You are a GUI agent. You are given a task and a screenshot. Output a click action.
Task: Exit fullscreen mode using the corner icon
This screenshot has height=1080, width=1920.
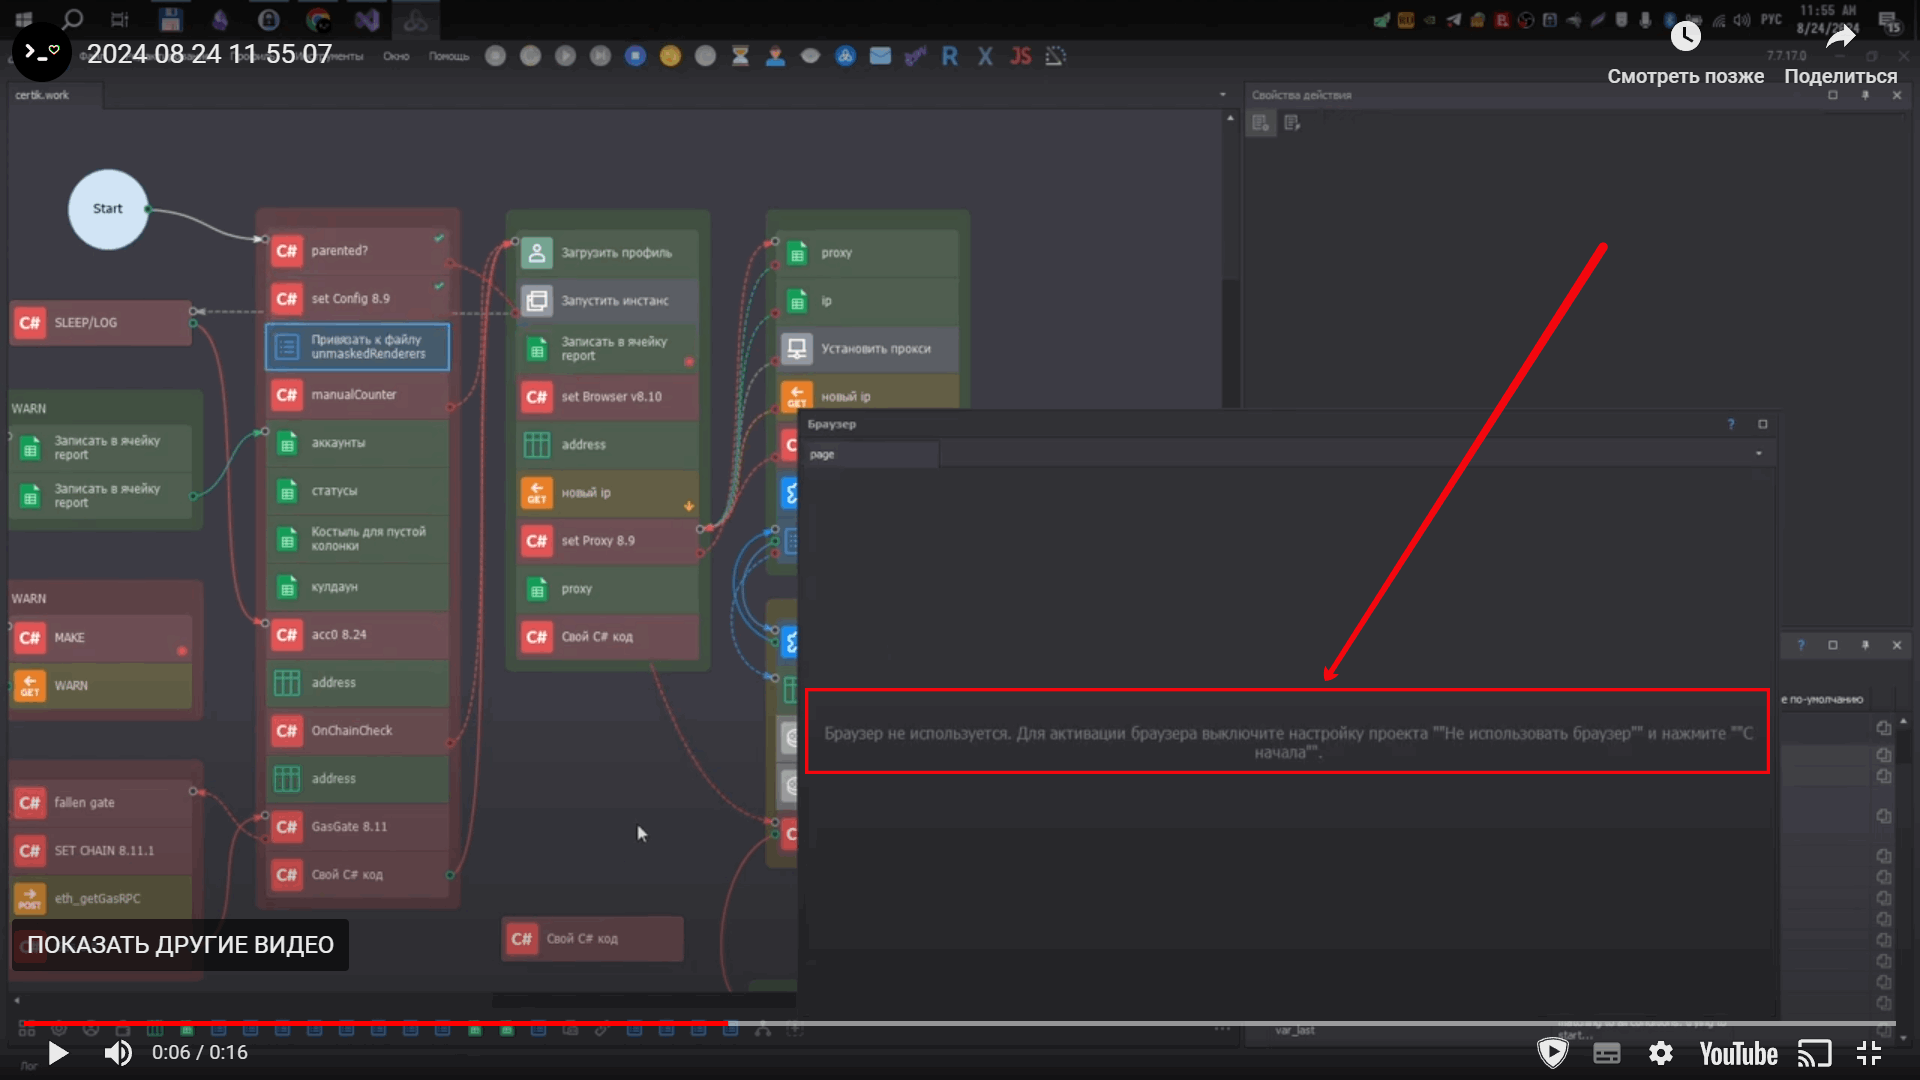1869,1053
